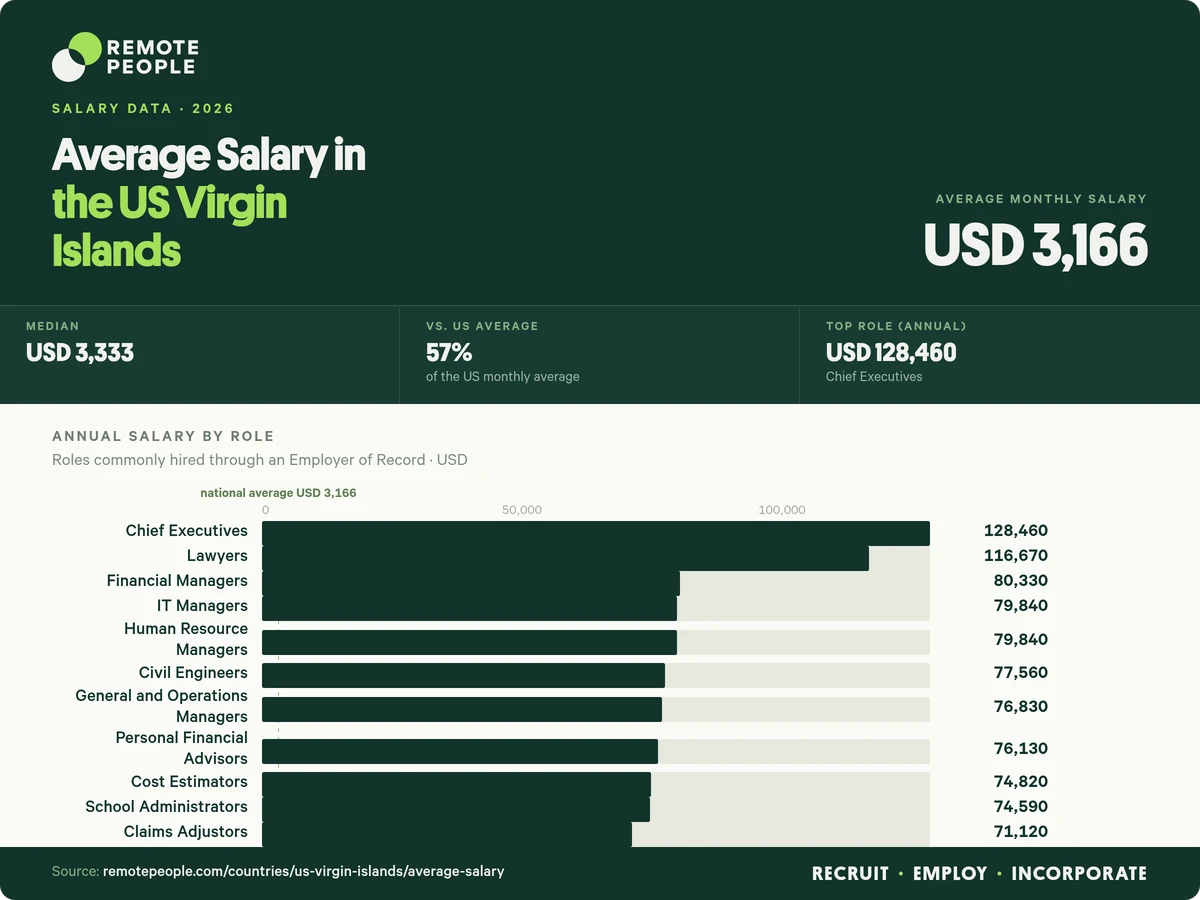Click the 'Claims Adjustors' row label
The image size is (1200, 900).
[x=186, y=832]
